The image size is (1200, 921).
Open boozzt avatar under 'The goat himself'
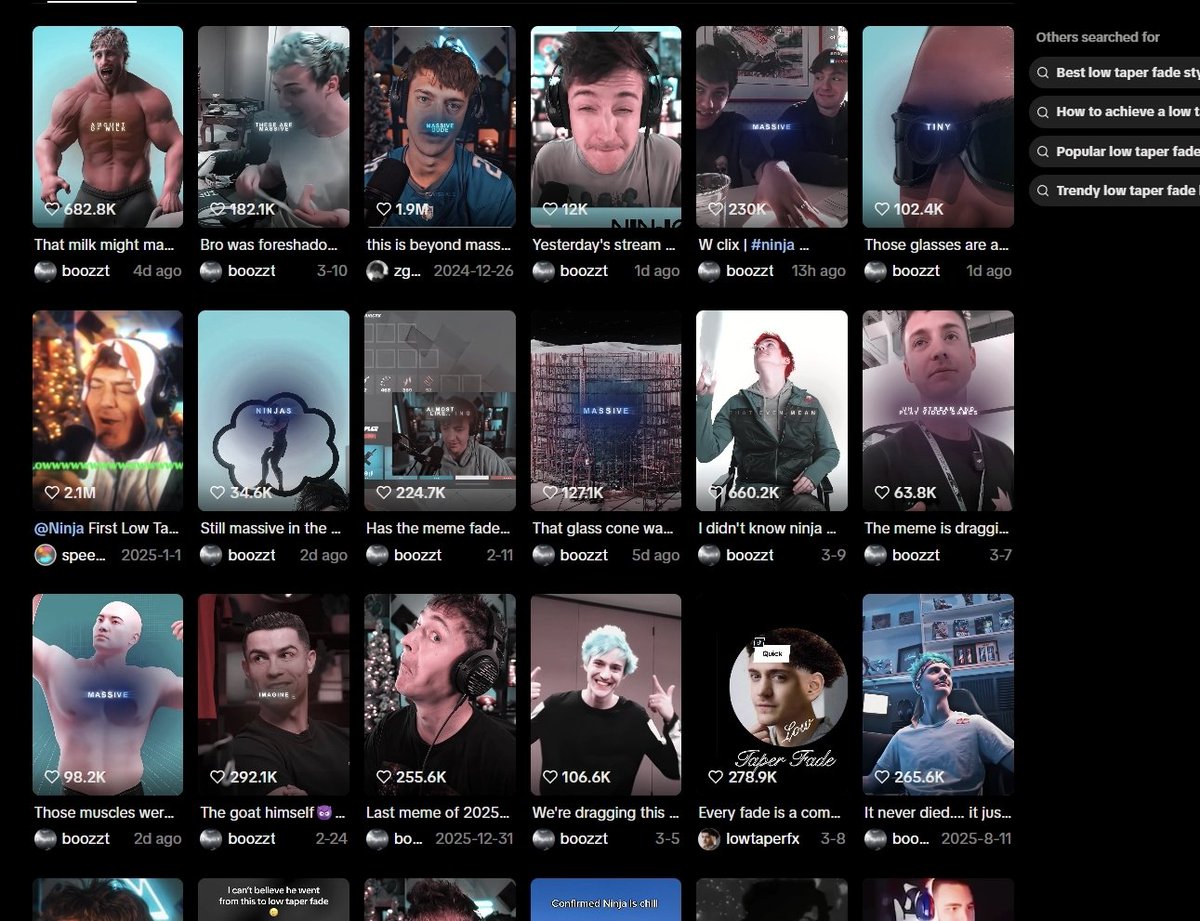point(211,839)
